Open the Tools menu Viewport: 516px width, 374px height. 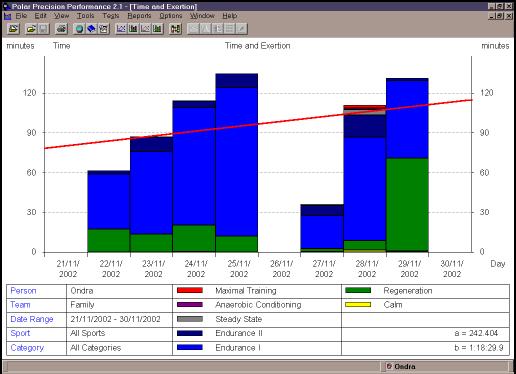tap(85, 16)
